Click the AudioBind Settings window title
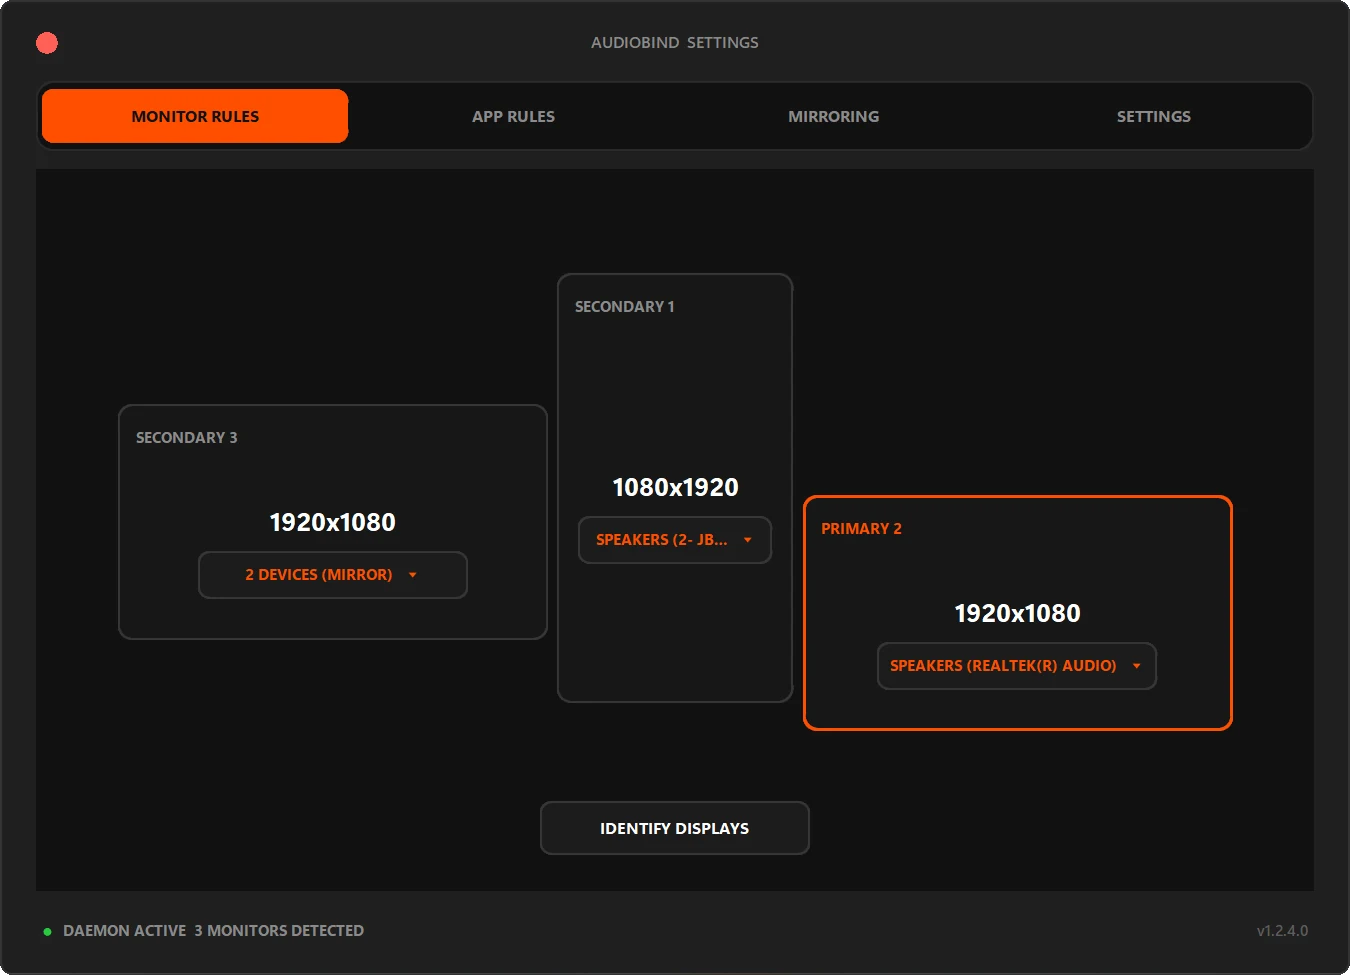The image size is (1350, 975). pos(675,43)
